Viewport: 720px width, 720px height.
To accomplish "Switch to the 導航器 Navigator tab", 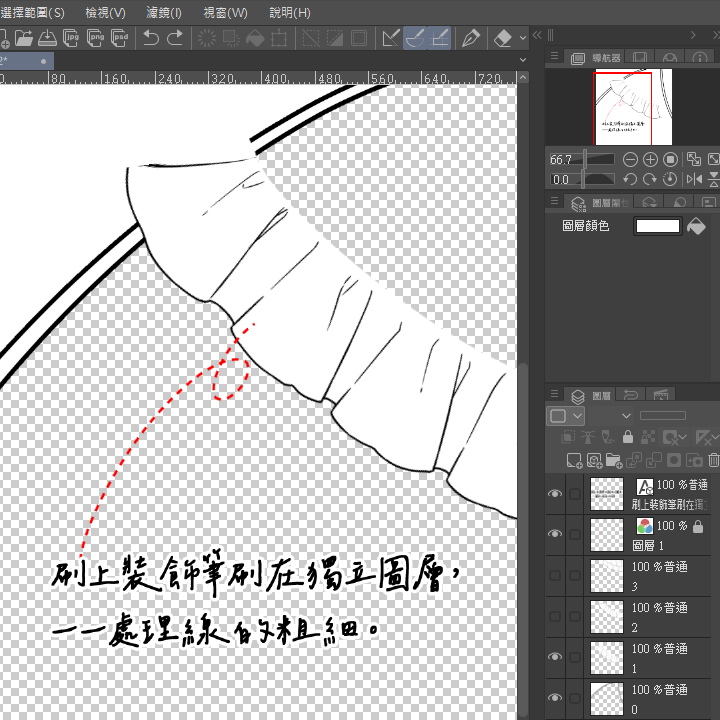I will click(x=595, y=58).
